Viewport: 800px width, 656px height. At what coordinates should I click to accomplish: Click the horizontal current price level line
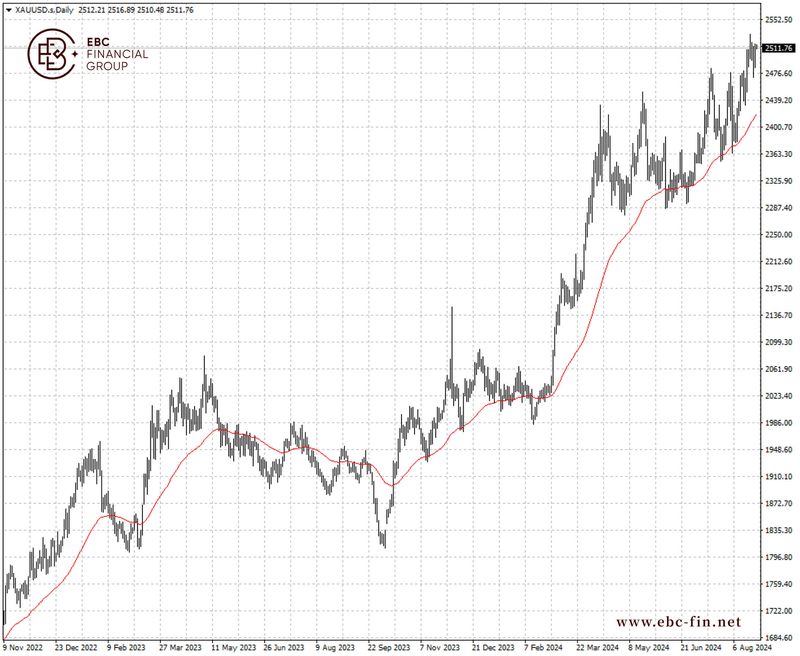[400, 48]
